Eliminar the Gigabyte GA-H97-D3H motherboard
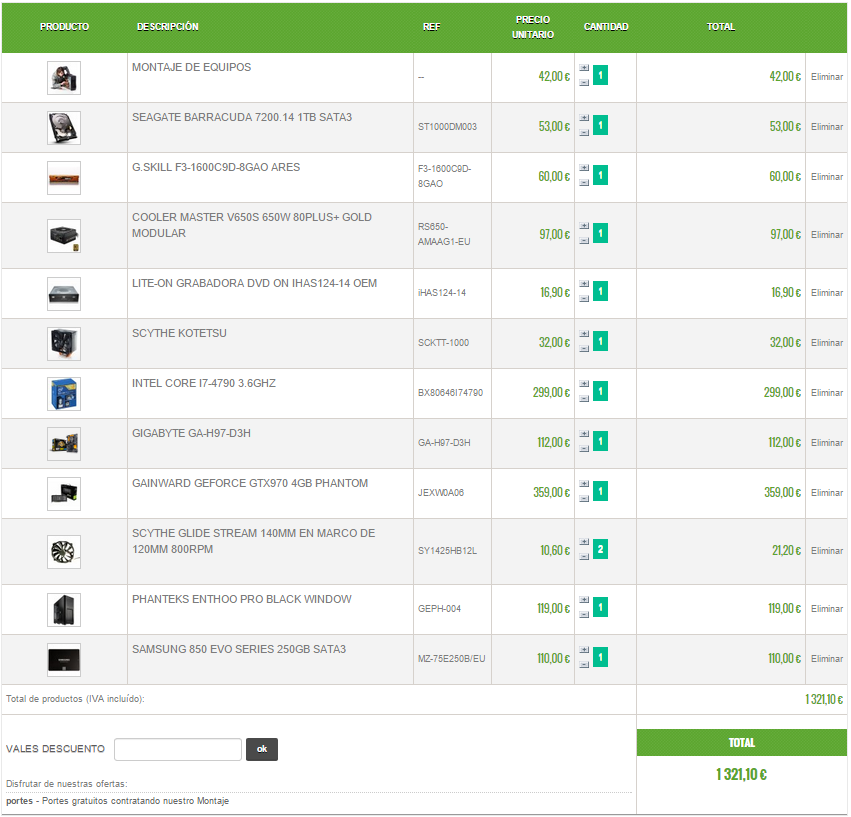This screenshot has width=851, height=817. (x=827, y=443)
